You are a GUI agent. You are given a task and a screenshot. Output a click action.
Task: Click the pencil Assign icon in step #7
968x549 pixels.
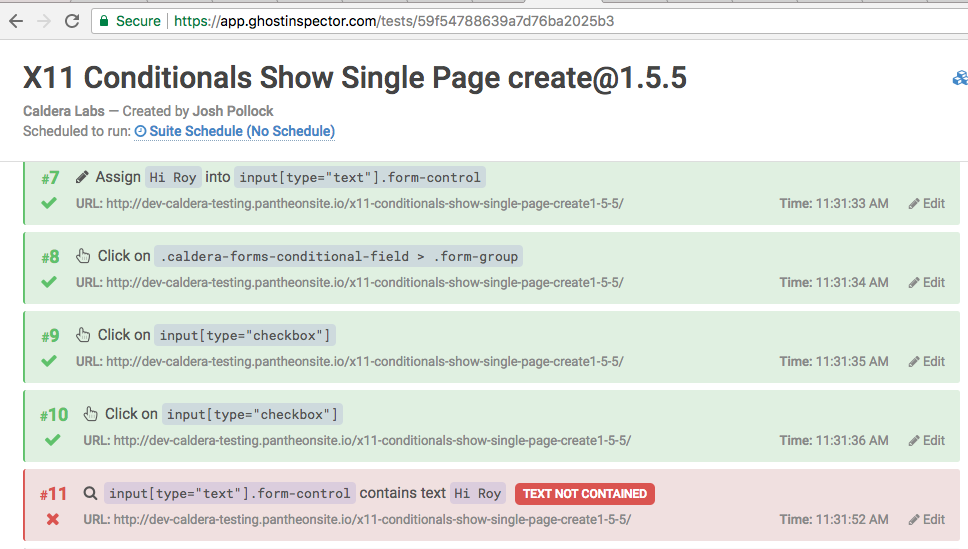click(x=82, y=178)
